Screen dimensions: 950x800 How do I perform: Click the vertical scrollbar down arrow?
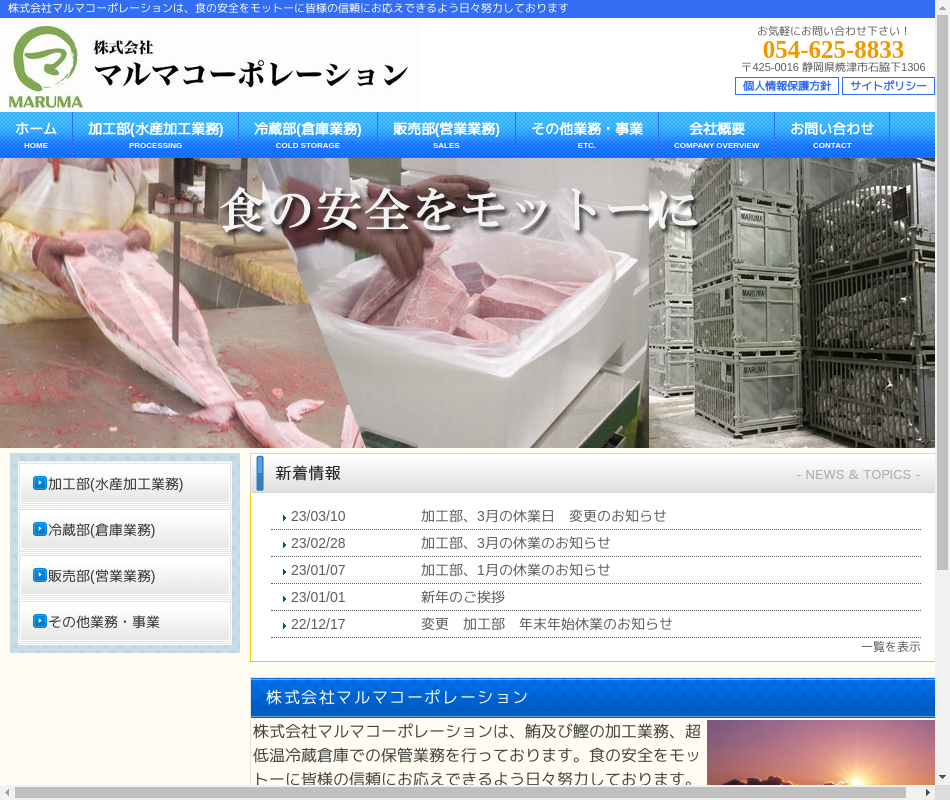point(942,777)
